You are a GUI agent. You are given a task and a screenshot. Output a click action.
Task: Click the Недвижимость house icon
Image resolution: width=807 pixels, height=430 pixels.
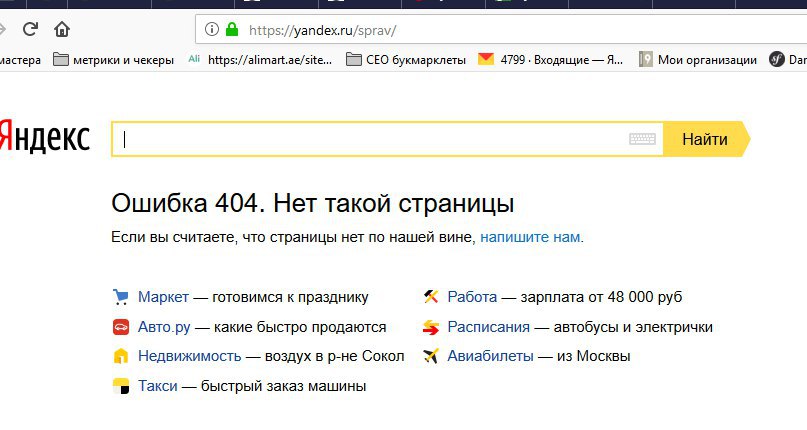120,356
